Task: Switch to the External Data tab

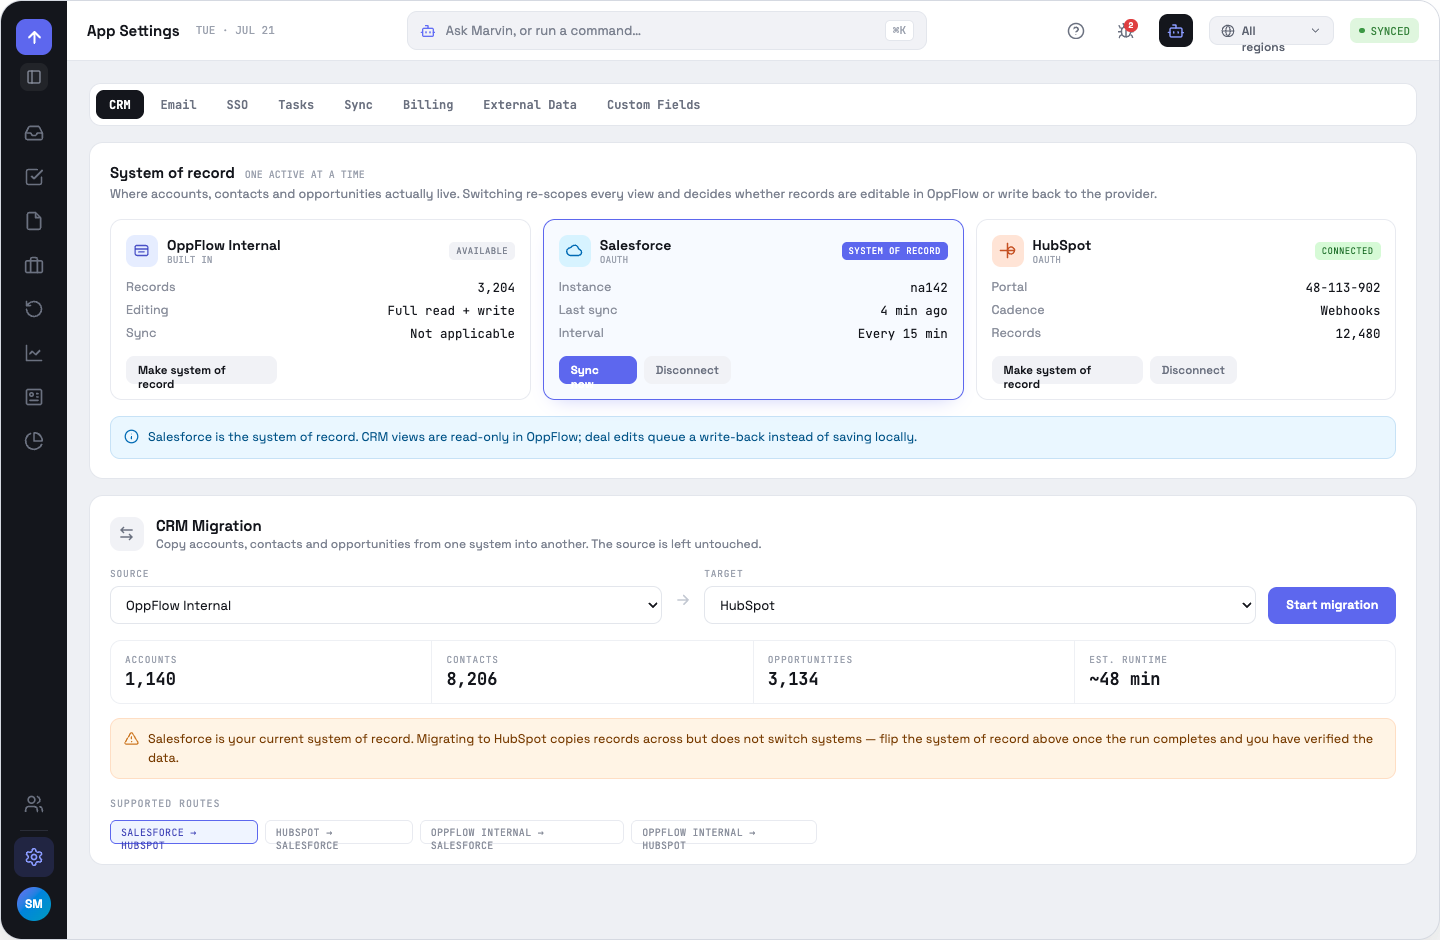Action: tap(530, 105)
